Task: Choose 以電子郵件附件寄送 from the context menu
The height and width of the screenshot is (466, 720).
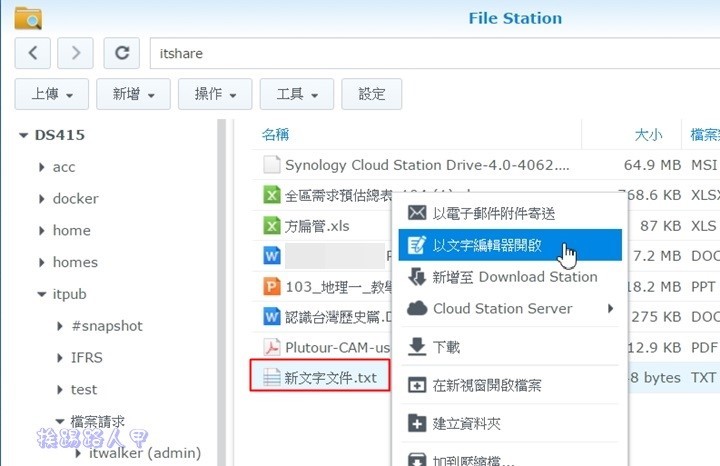Action: (x=494, y=213)
